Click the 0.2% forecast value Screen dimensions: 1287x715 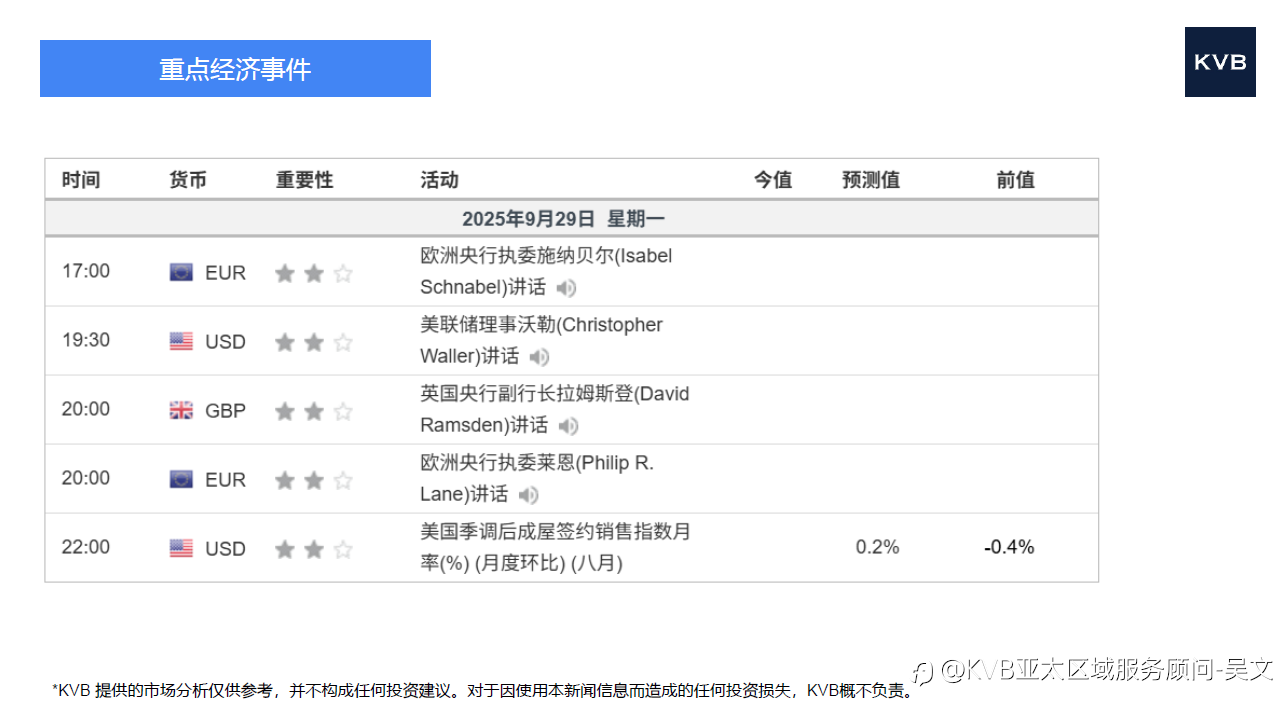coord(878,547)
